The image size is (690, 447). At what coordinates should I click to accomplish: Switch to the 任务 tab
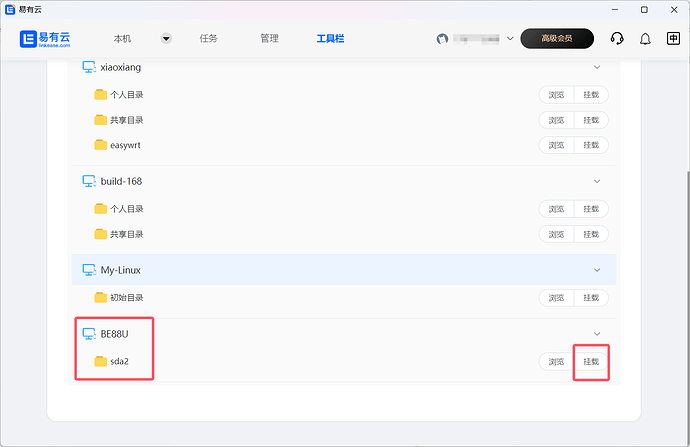click(x=208, y=39)
